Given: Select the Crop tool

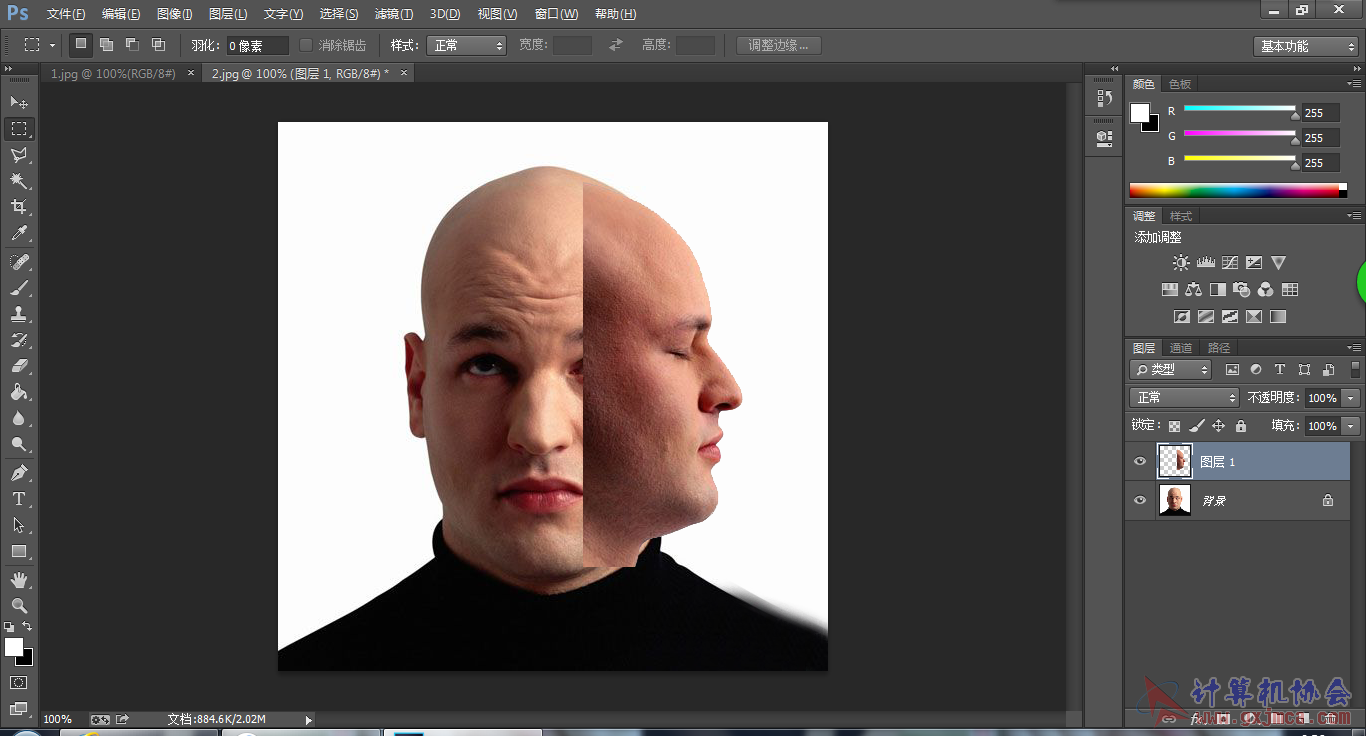Looking at the screenshot, I should click(x=19, y=207).
